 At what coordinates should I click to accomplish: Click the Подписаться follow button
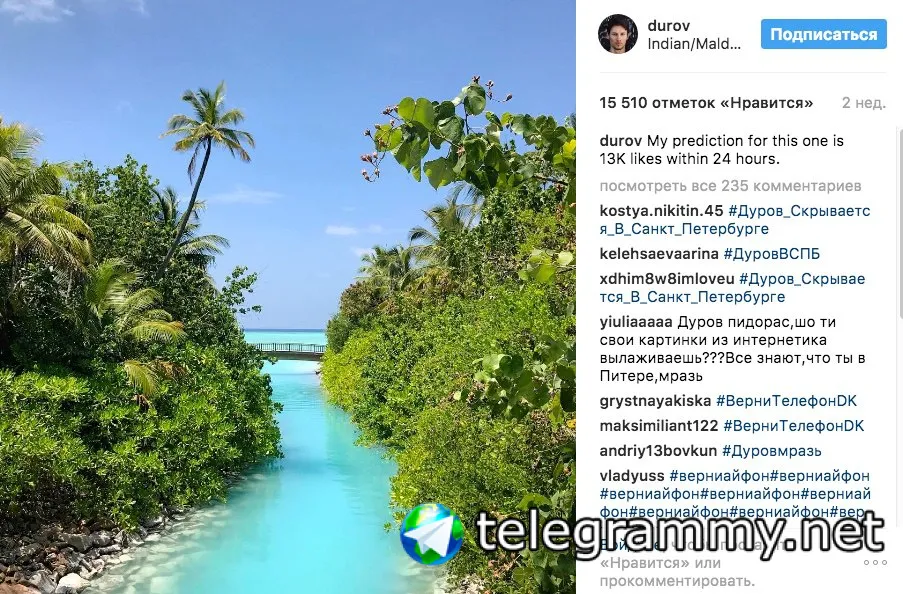pos(824,34)
